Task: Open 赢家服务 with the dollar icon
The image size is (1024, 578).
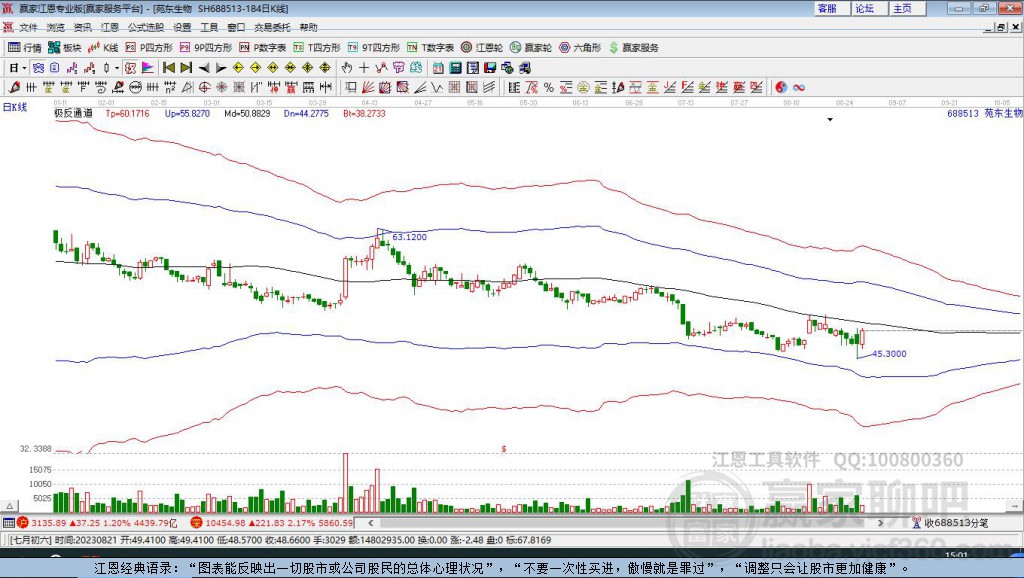Action: click(x=633, y=48)
